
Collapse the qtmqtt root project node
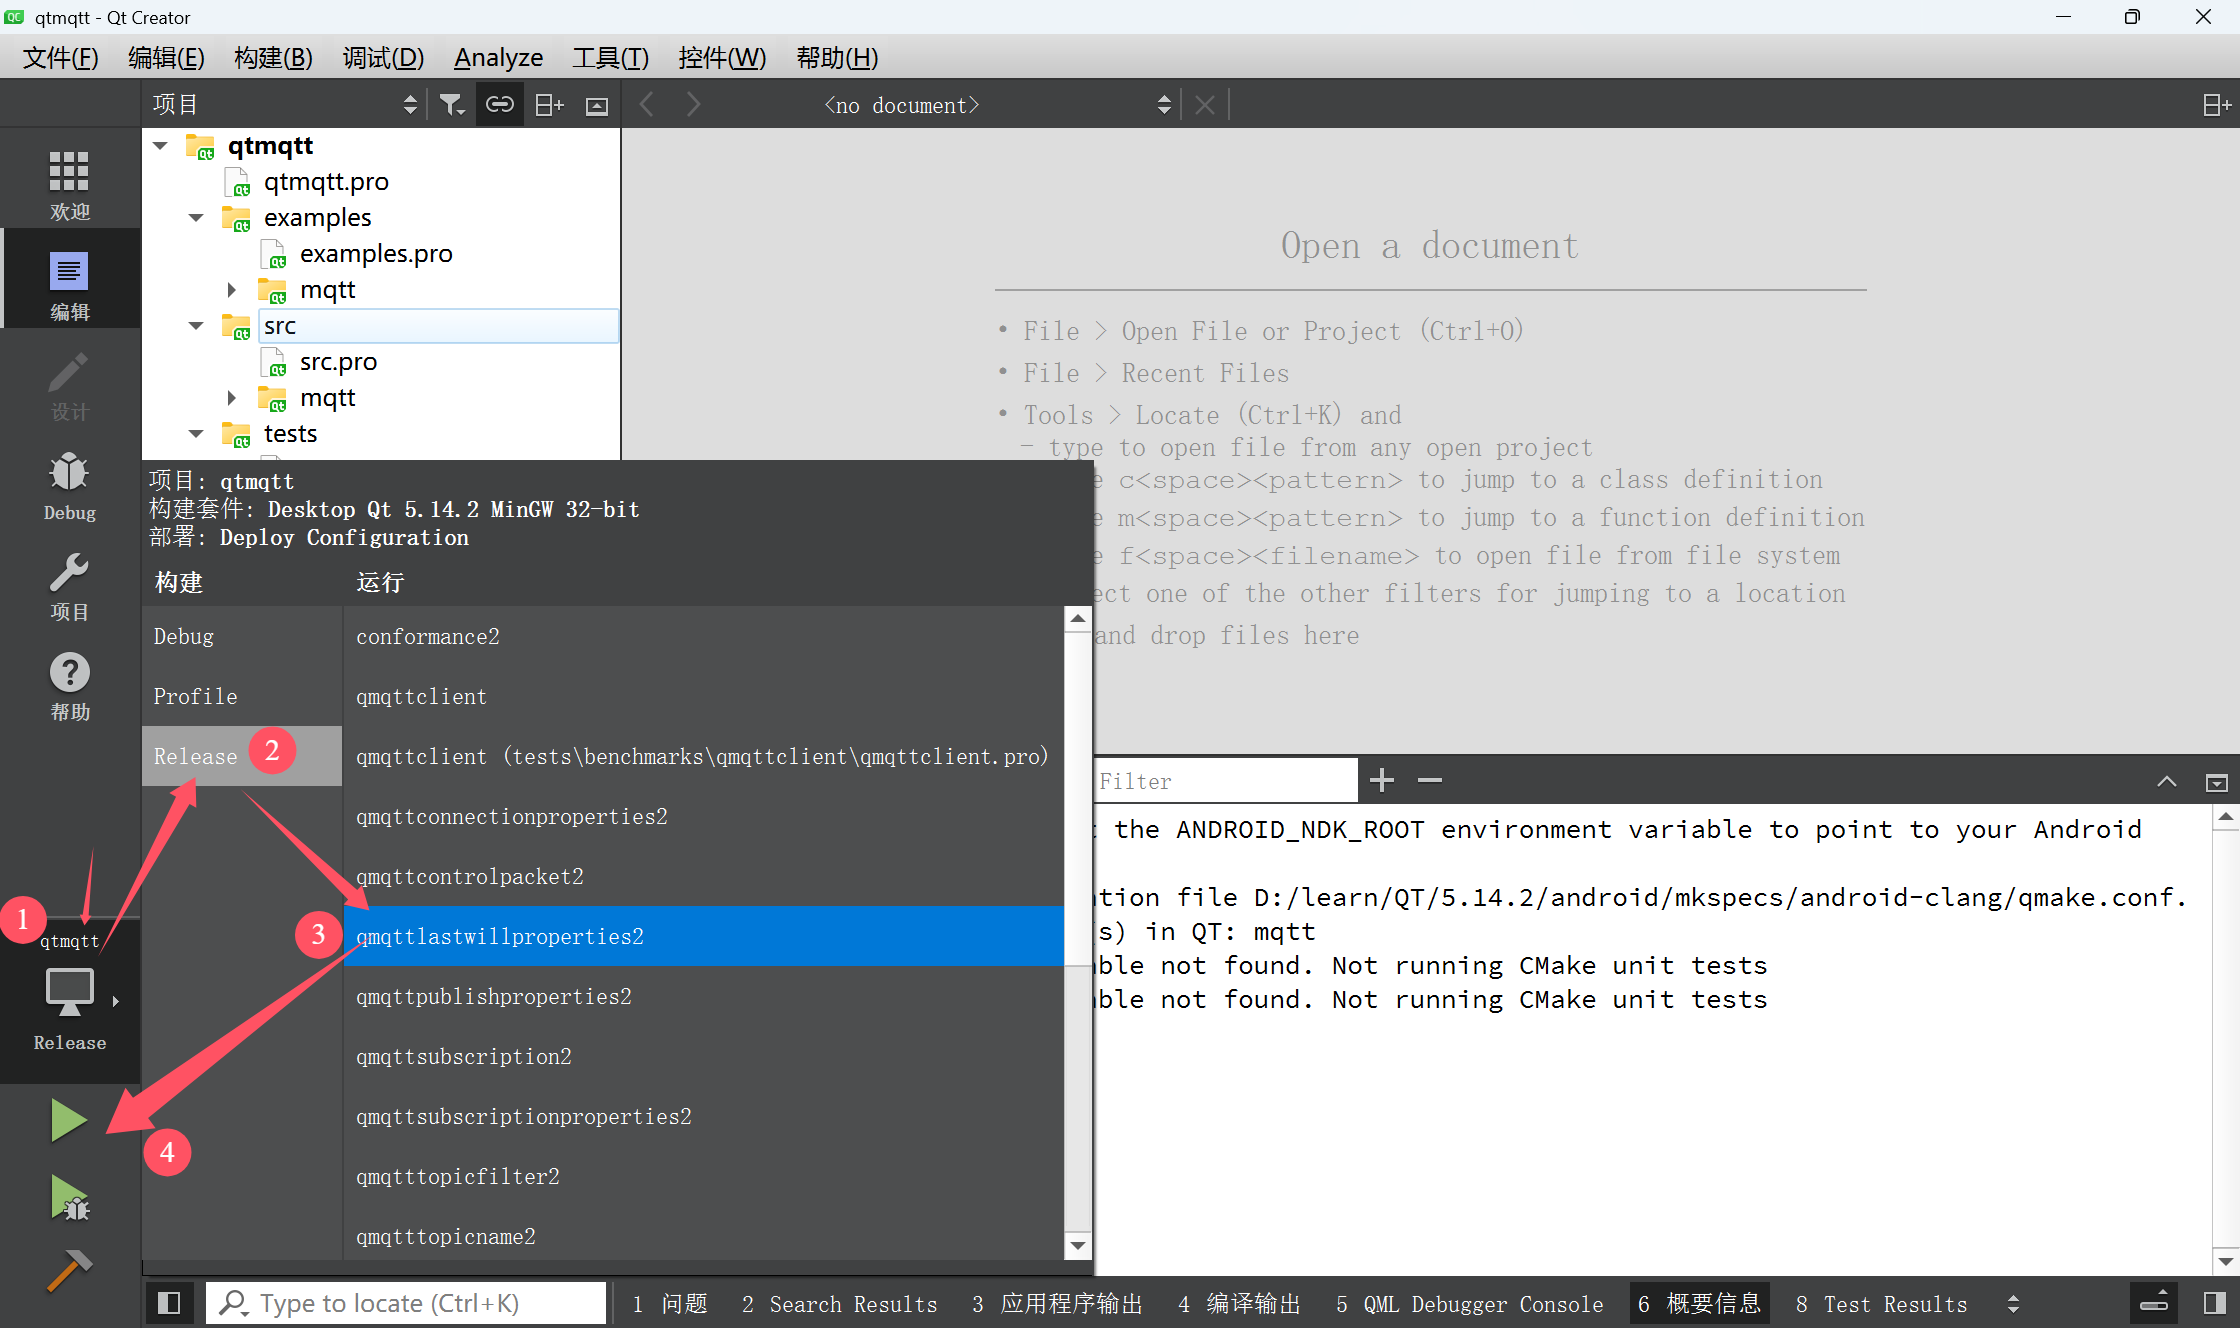(x=160, y=146)
